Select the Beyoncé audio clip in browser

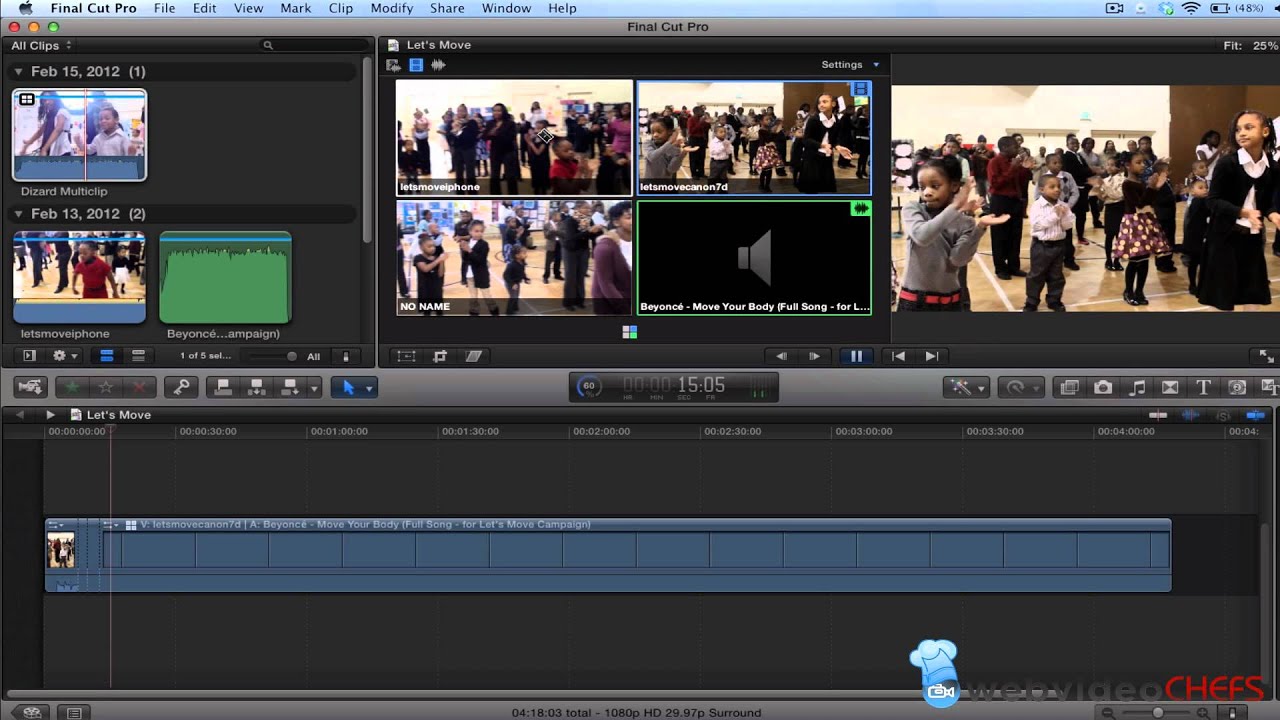click(x=225, y=278)
